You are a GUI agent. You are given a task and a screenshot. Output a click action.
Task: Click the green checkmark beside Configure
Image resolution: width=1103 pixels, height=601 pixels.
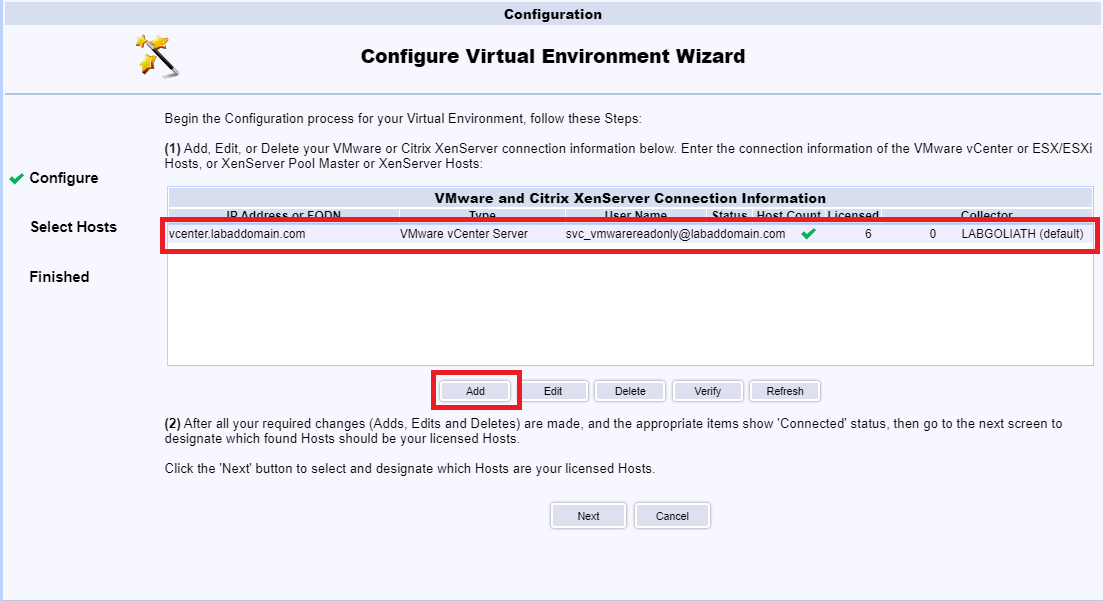coord(16,179)
